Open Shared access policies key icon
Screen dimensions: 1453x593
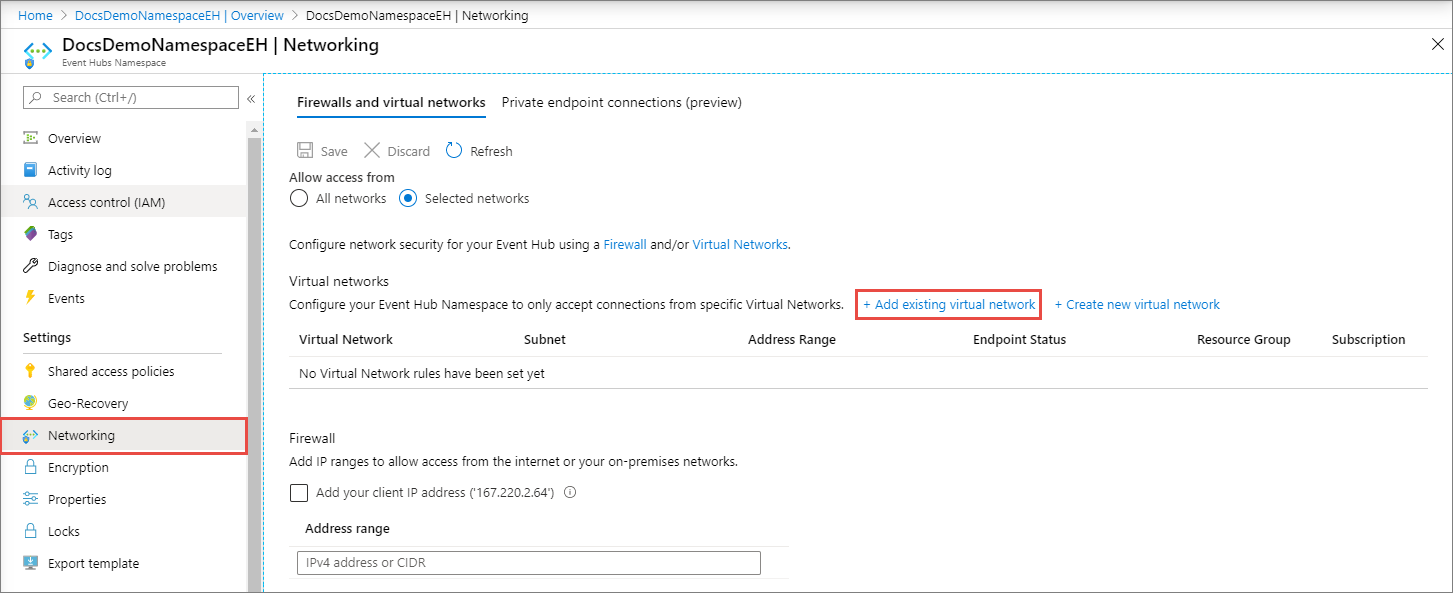point(30,371)
